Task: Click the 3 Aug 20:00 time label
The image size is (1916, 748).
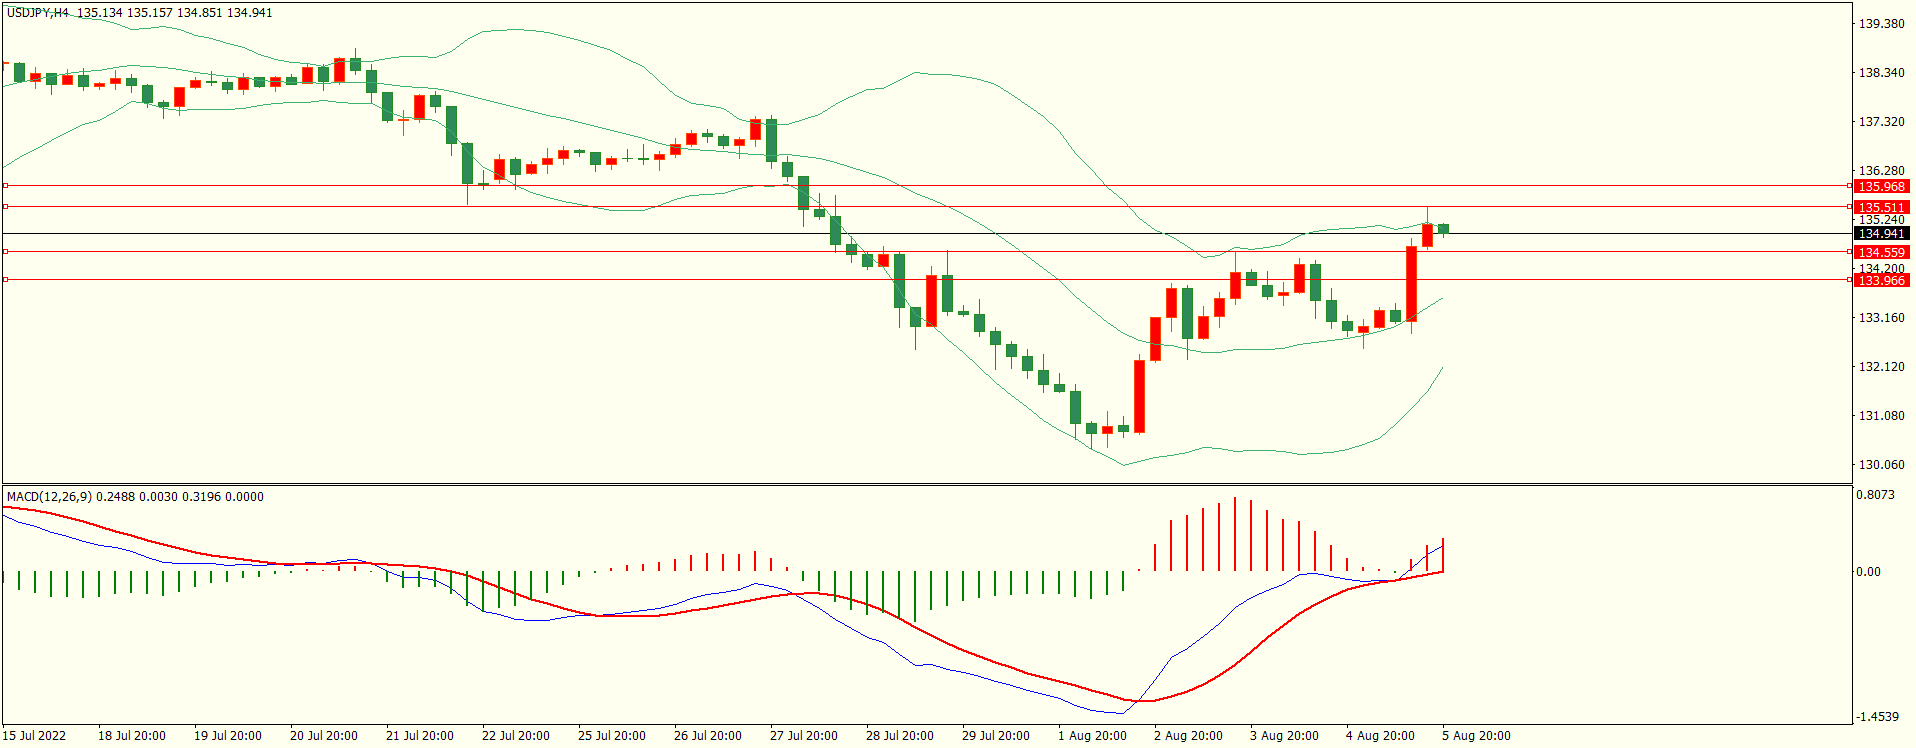Action: coord(1284,736)
